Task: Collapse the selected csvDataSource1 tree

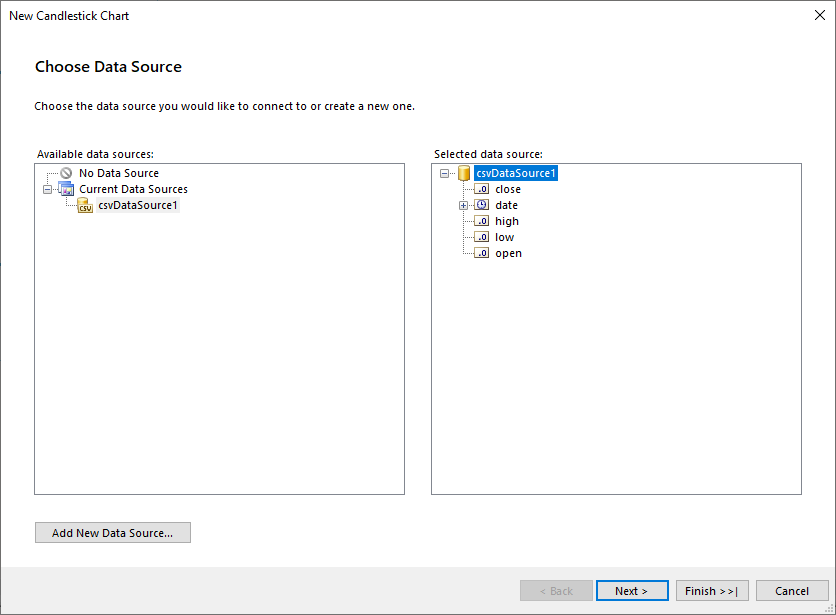Action: [x=444, y=172]
